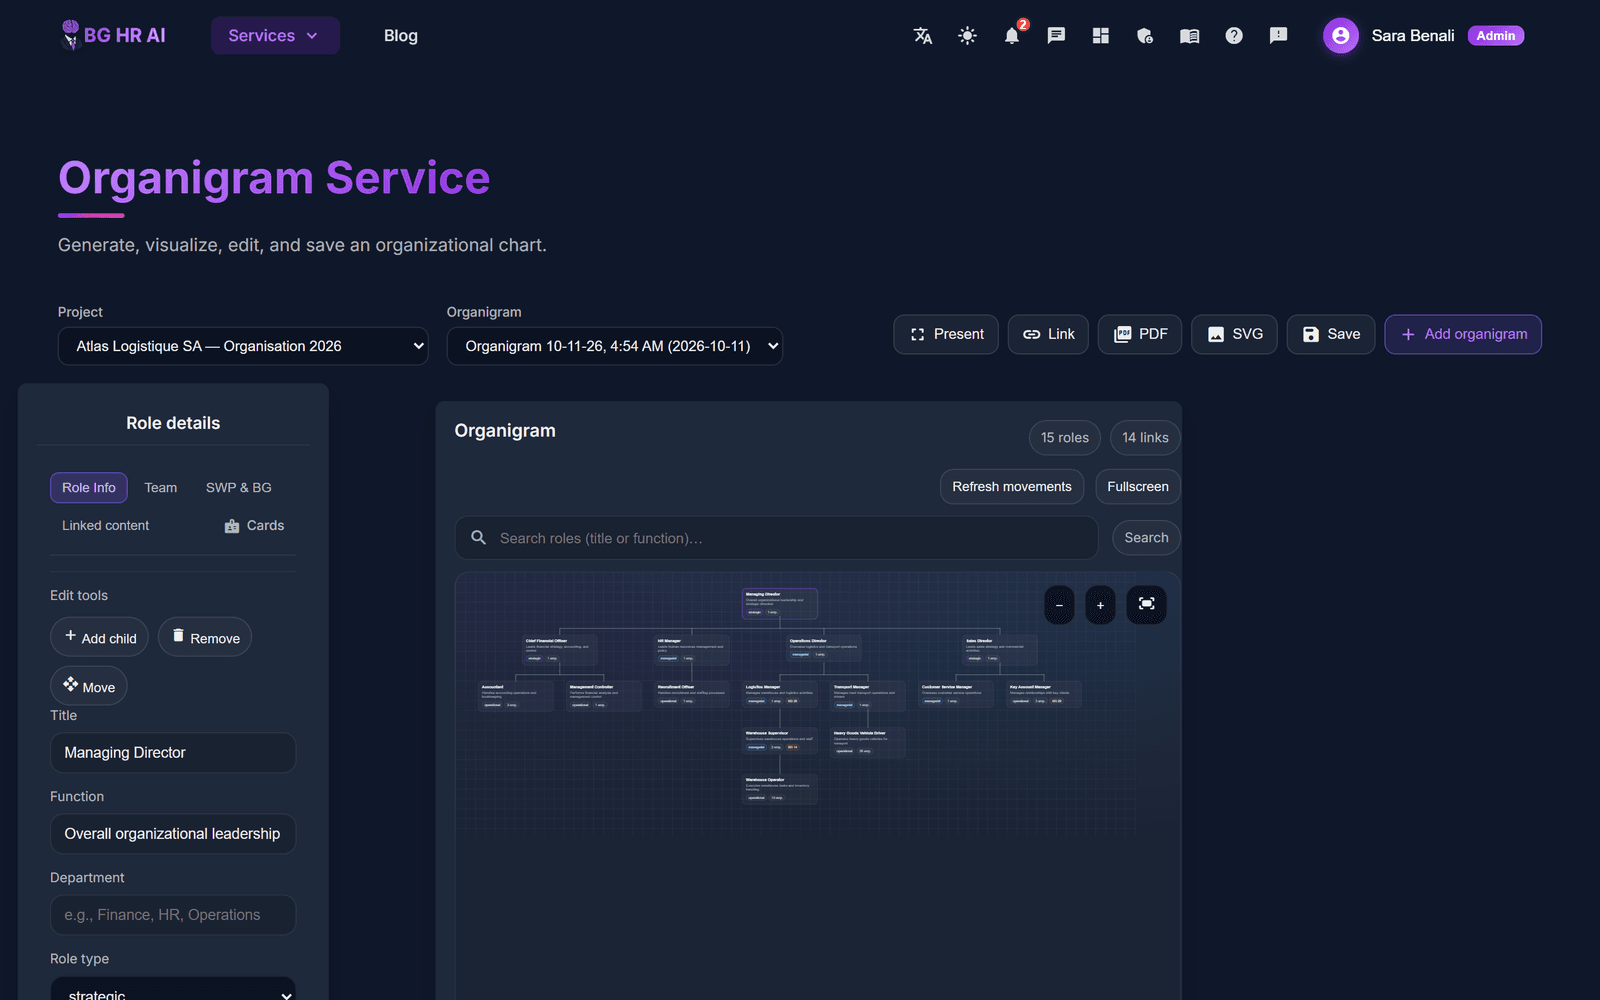Go to the Blog page

click(401, 36)
